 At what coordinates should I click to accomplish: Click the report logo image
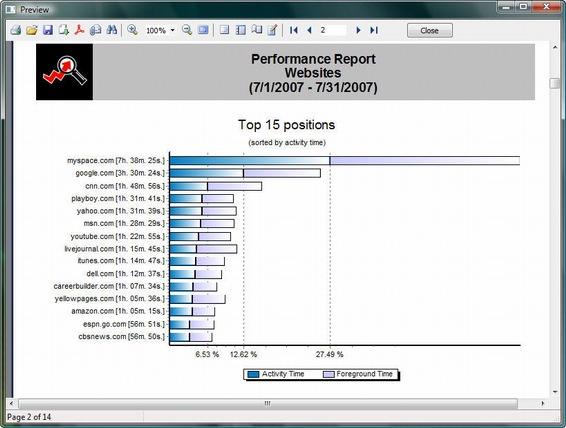click(65, 72)
